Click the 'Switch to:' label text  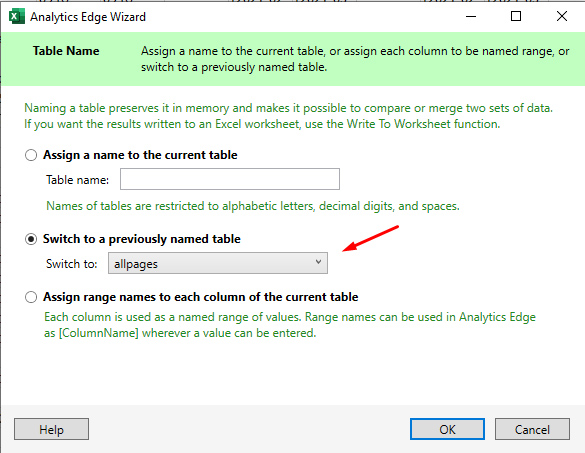click(72, 264)
